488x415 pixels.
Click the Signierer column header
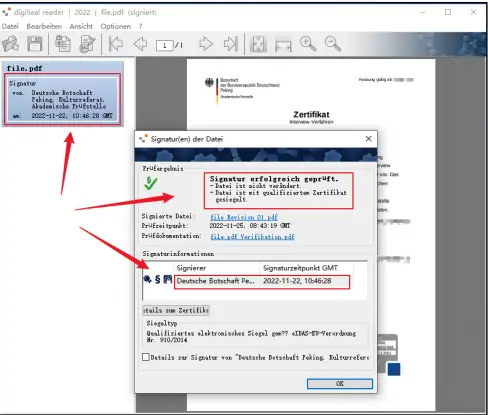pyautogui.click(x=217, y=268)
